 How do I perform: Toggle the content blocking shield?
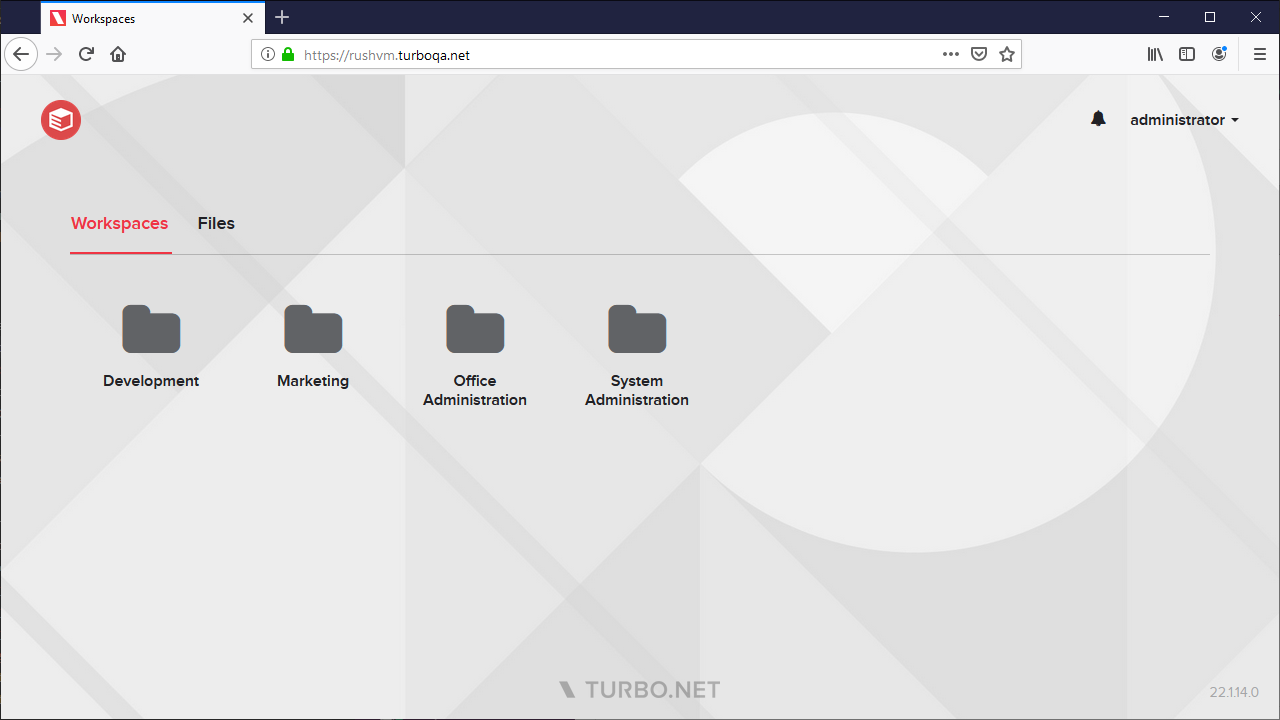978,54
